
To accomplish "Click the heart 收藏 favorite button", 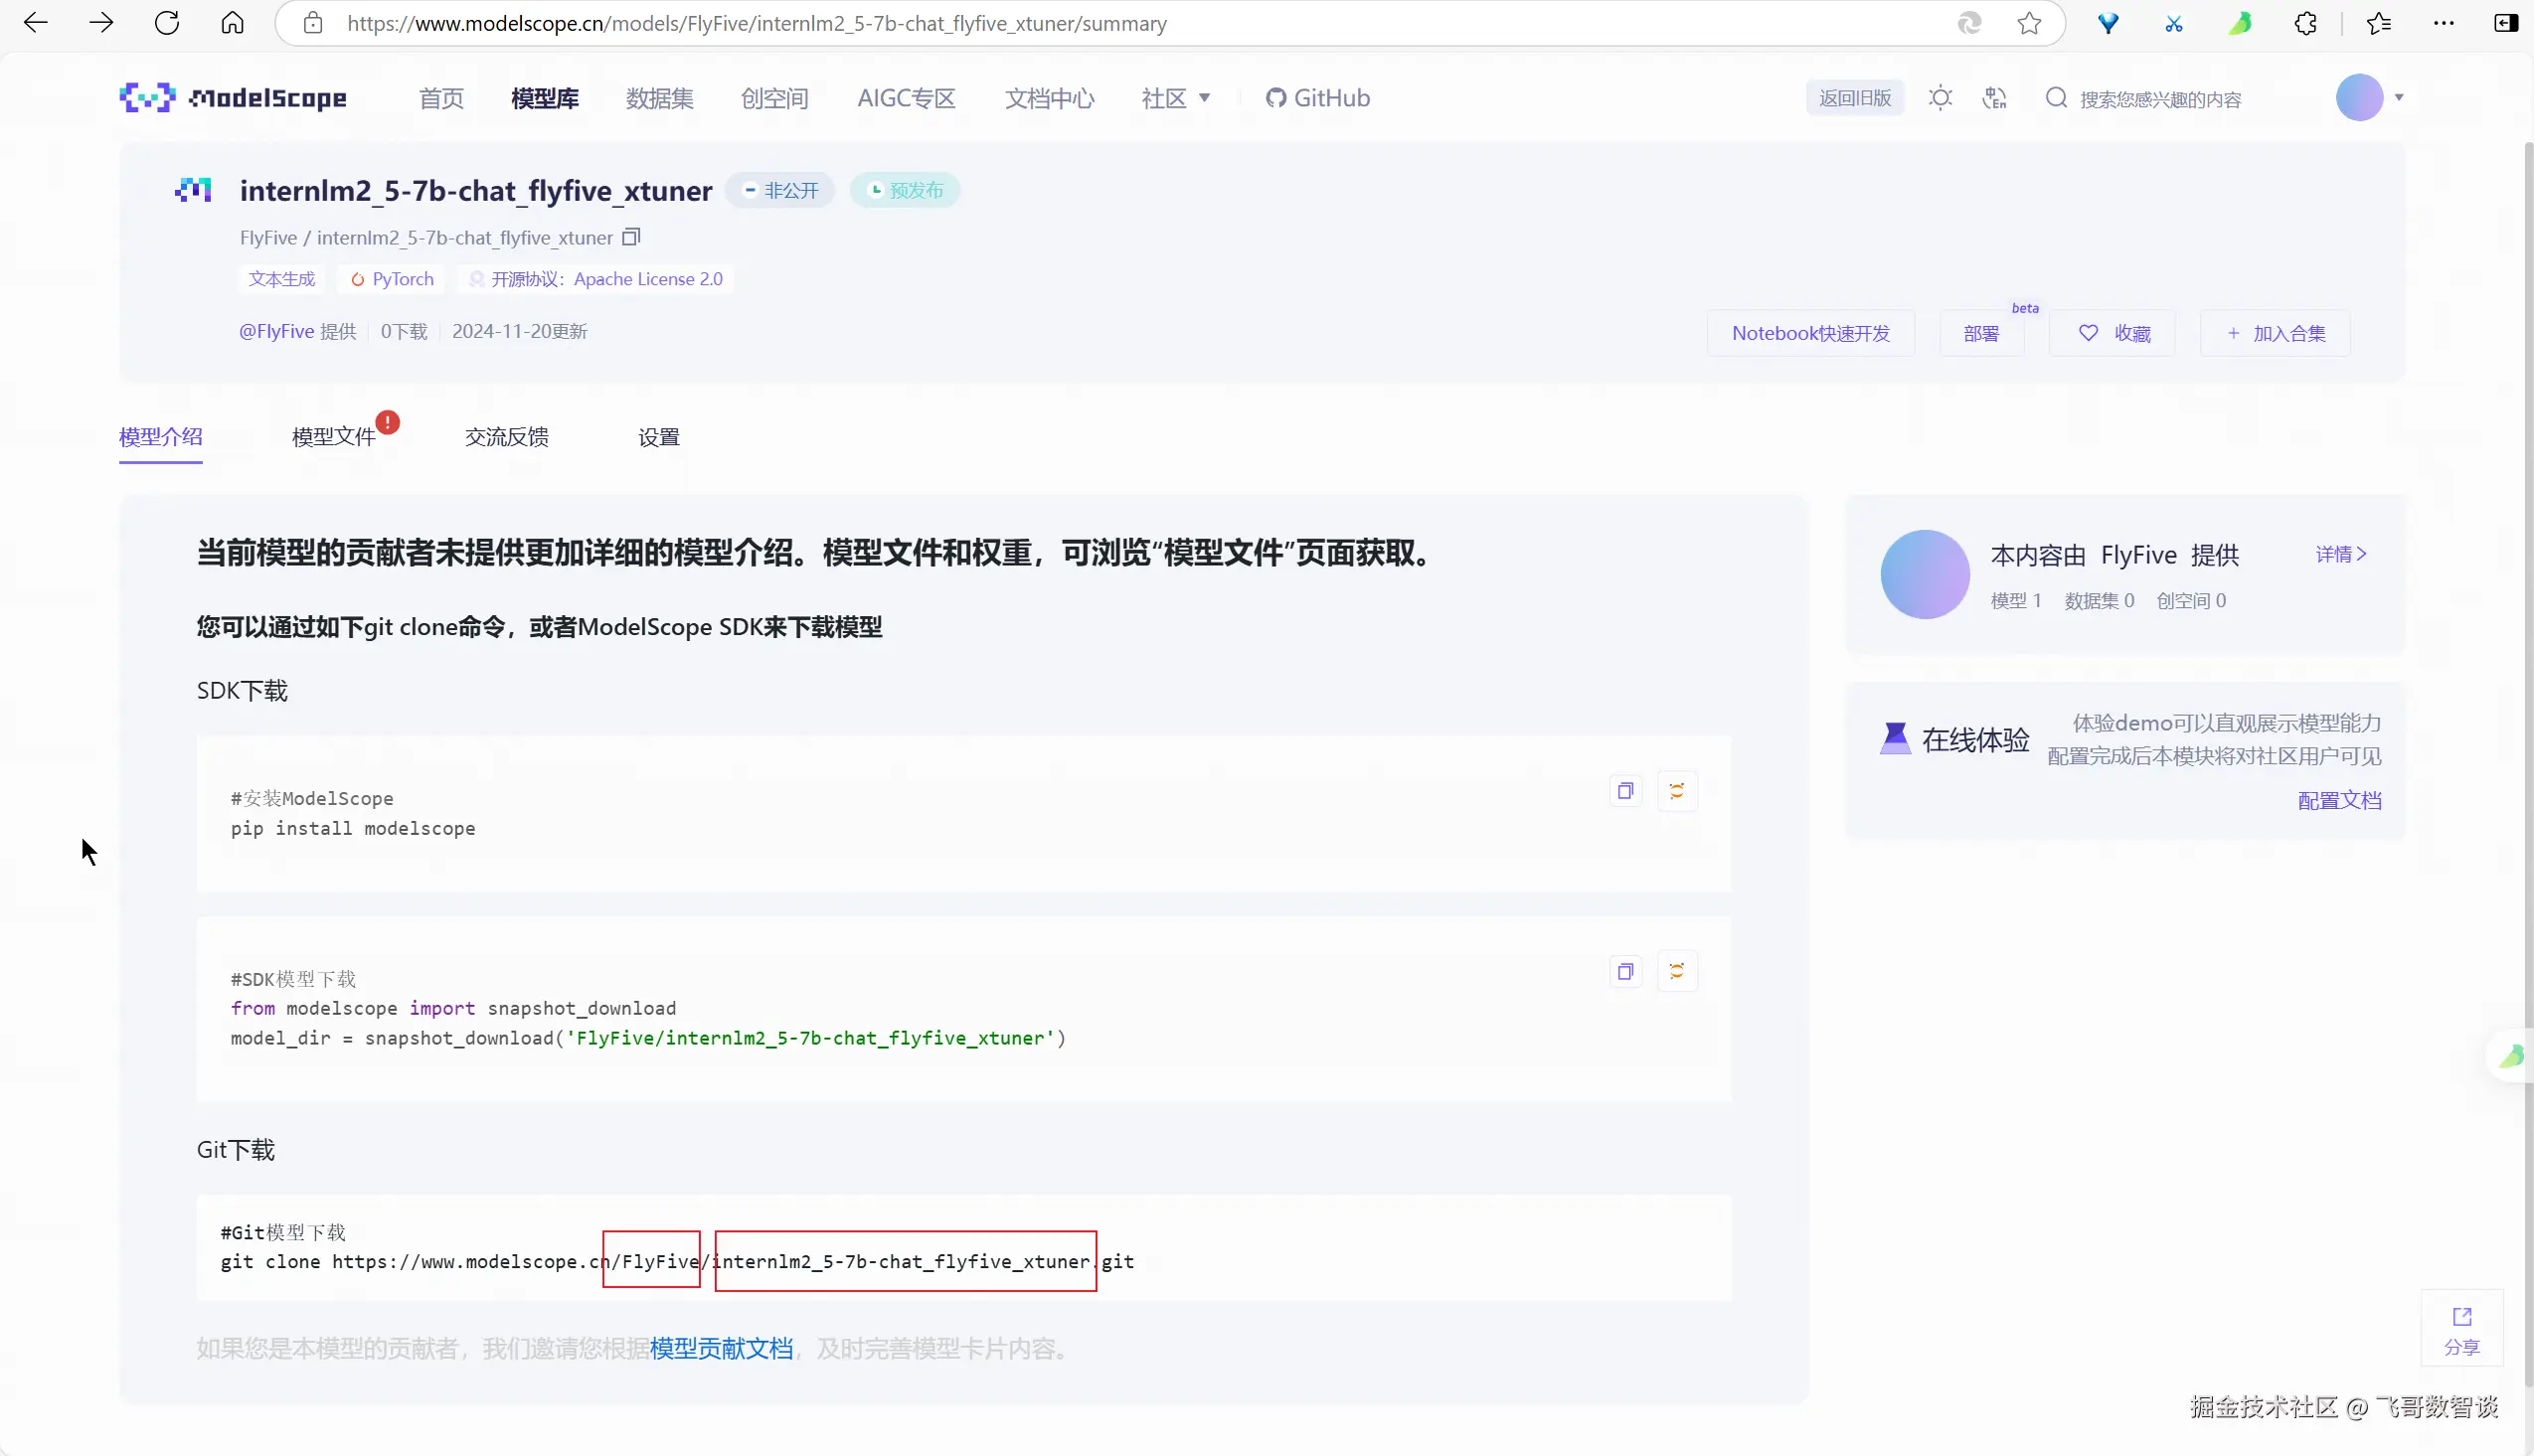I will [x=2113, y=333].
